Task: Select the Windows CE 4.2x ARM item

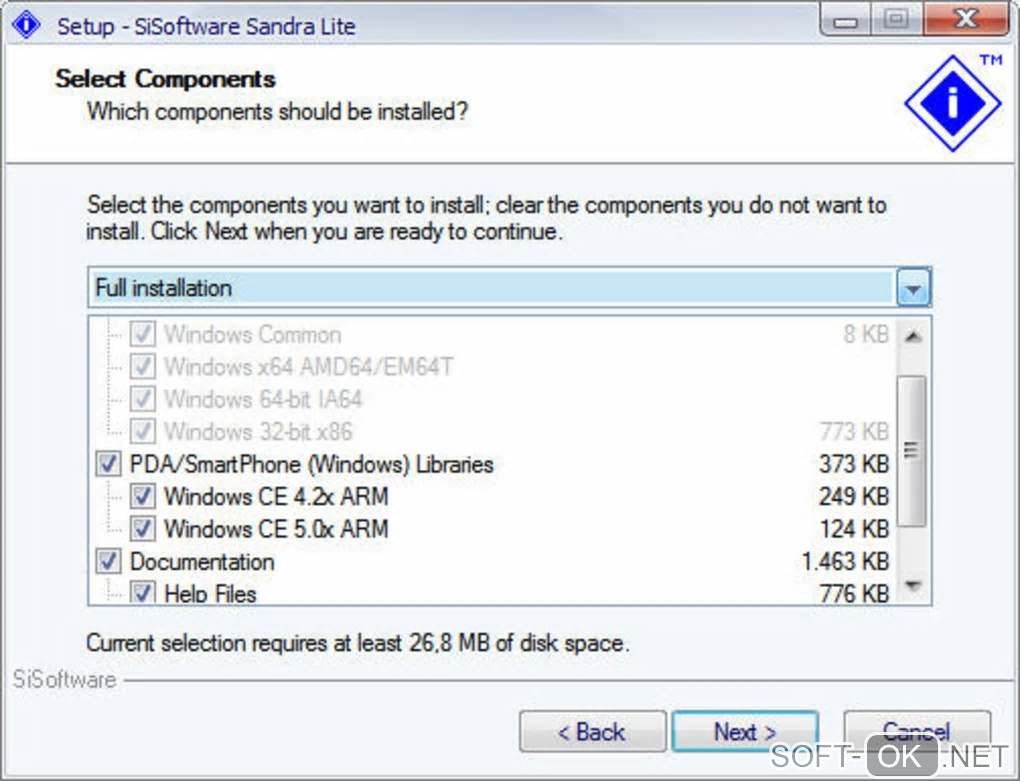Action: (x=276, y=496)
